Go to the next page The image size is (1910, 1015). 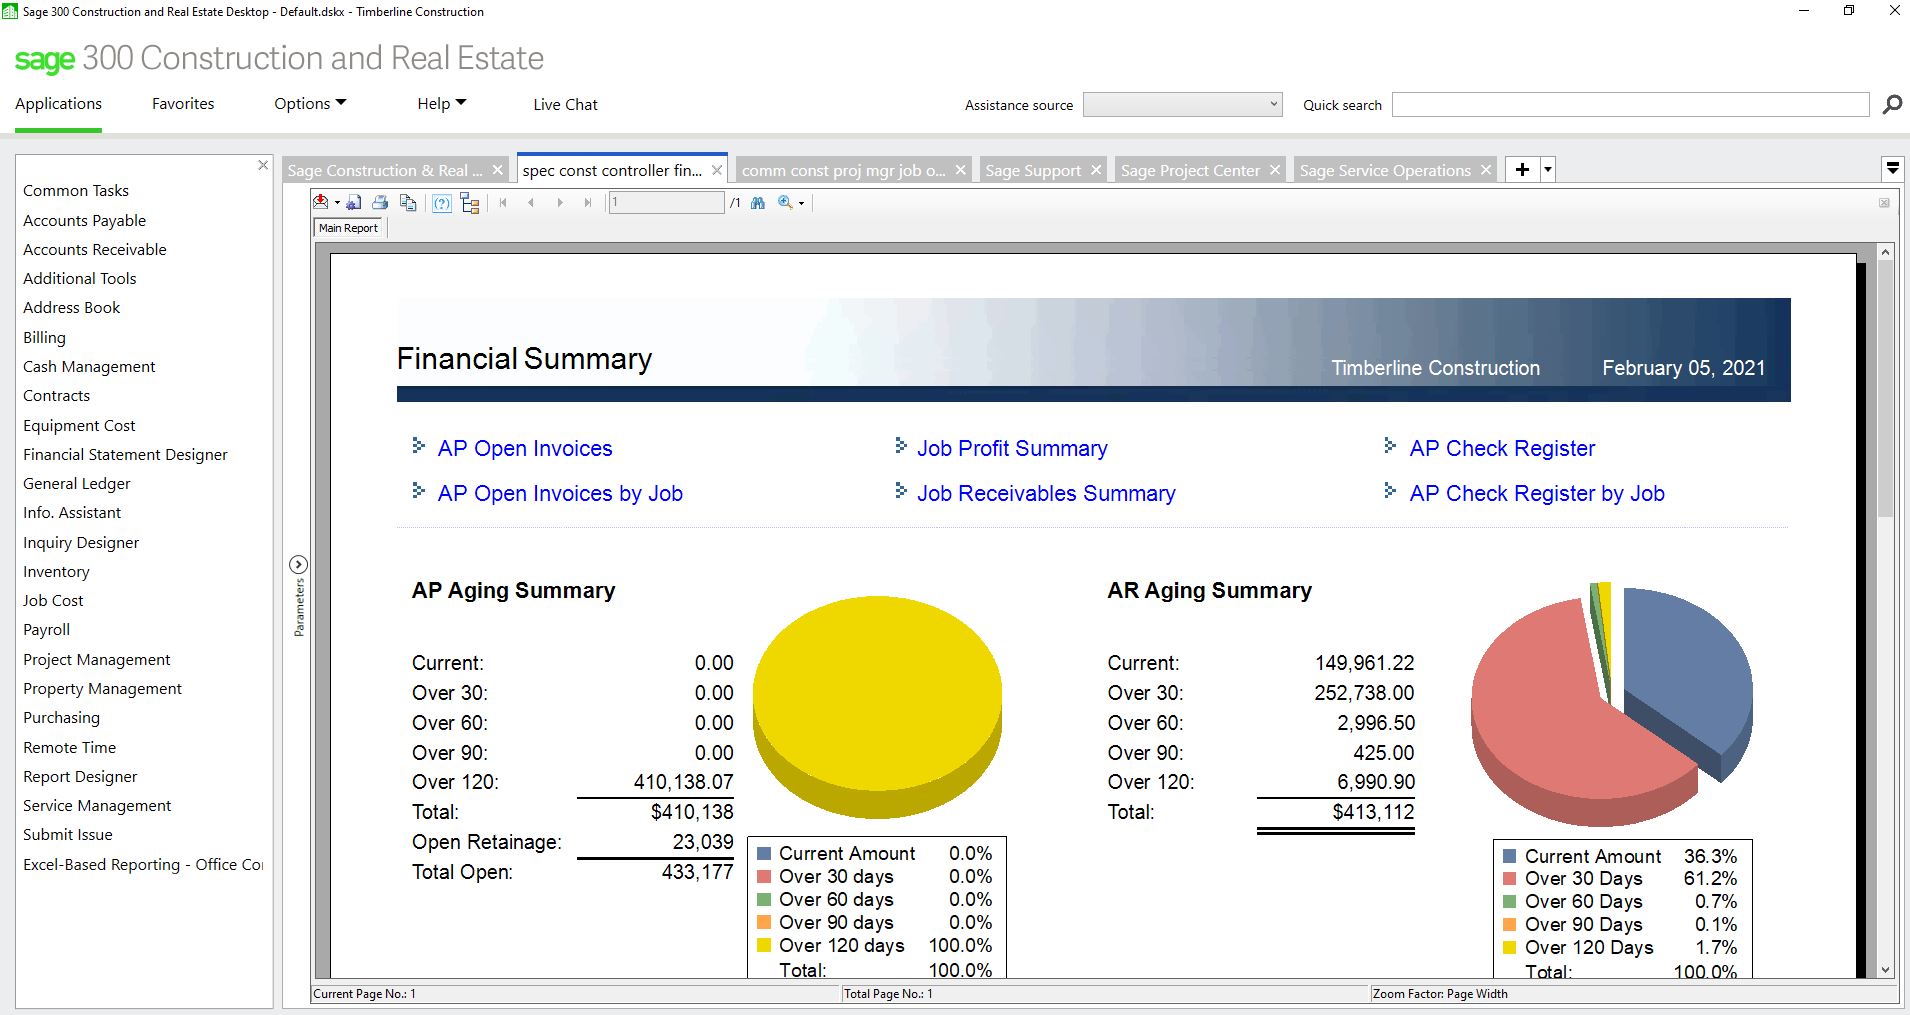(560, 203)
